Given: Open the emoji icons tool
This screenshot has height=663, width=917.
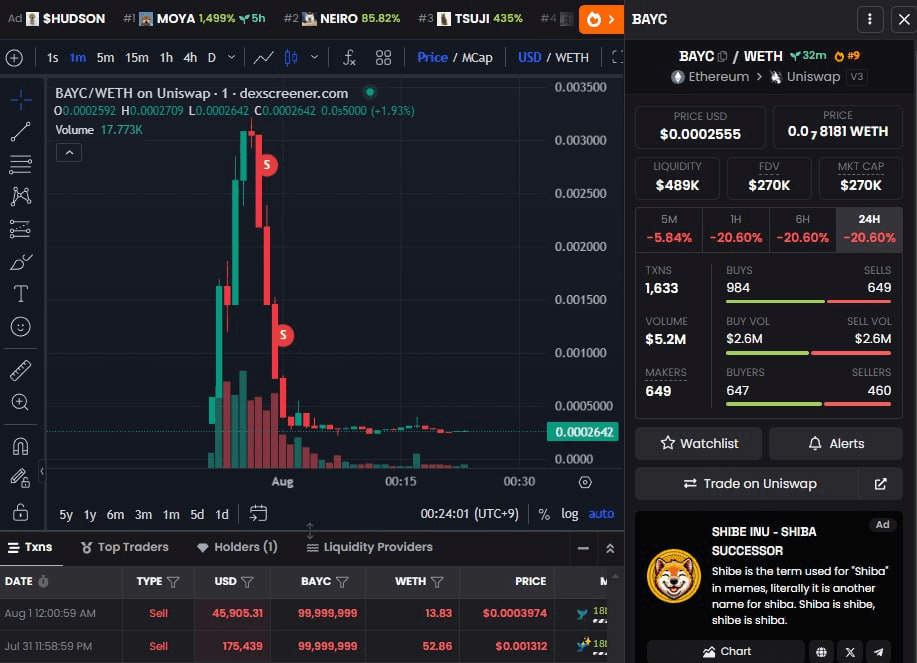Looking at the screenshot, I should (20, 326).
